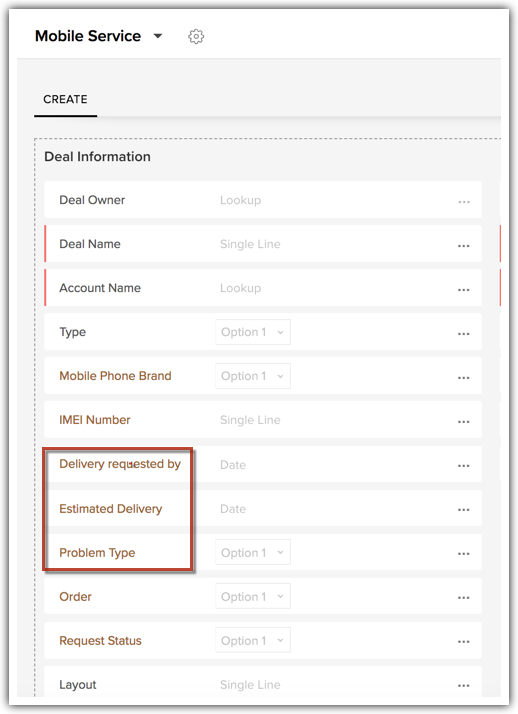This screenshot has width=518, height=714.
Task: Open the more options for IMEI Number
Action: pyautogui.click(x=464, y=422)
